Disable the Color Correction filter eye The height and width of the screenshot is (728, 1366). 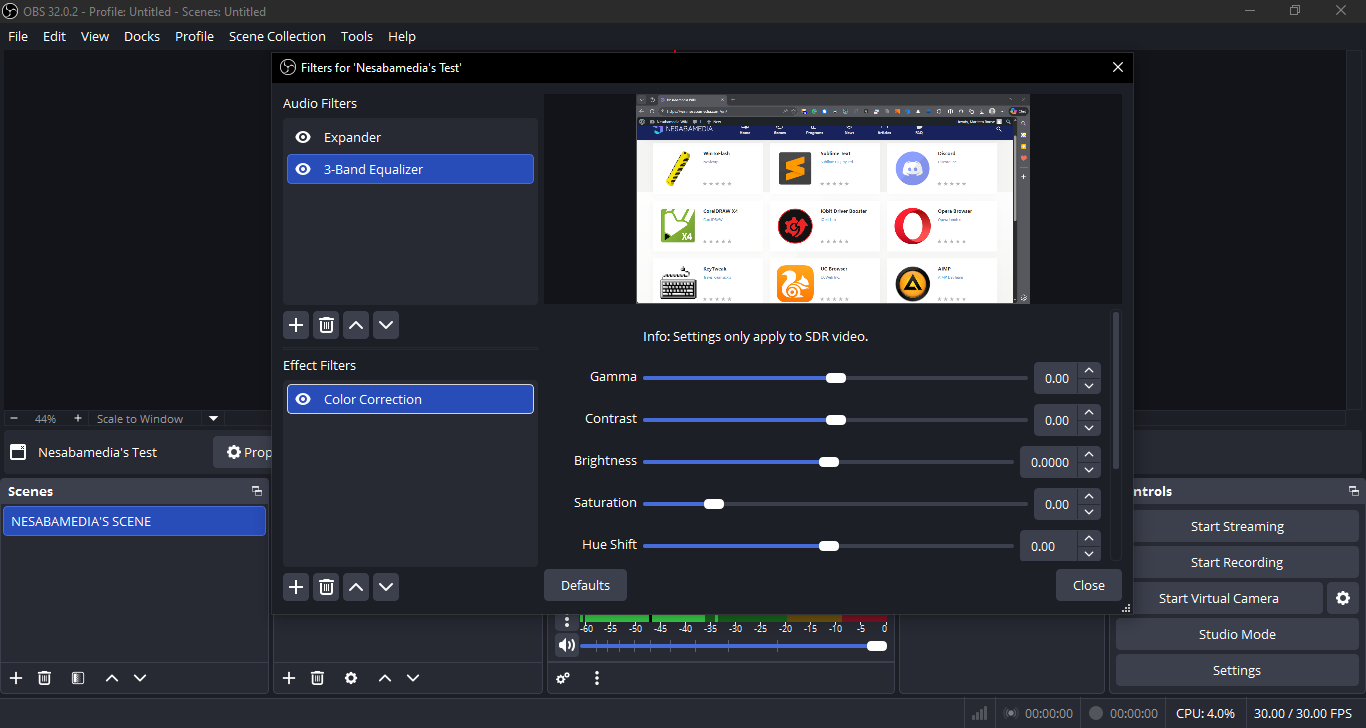303,399
